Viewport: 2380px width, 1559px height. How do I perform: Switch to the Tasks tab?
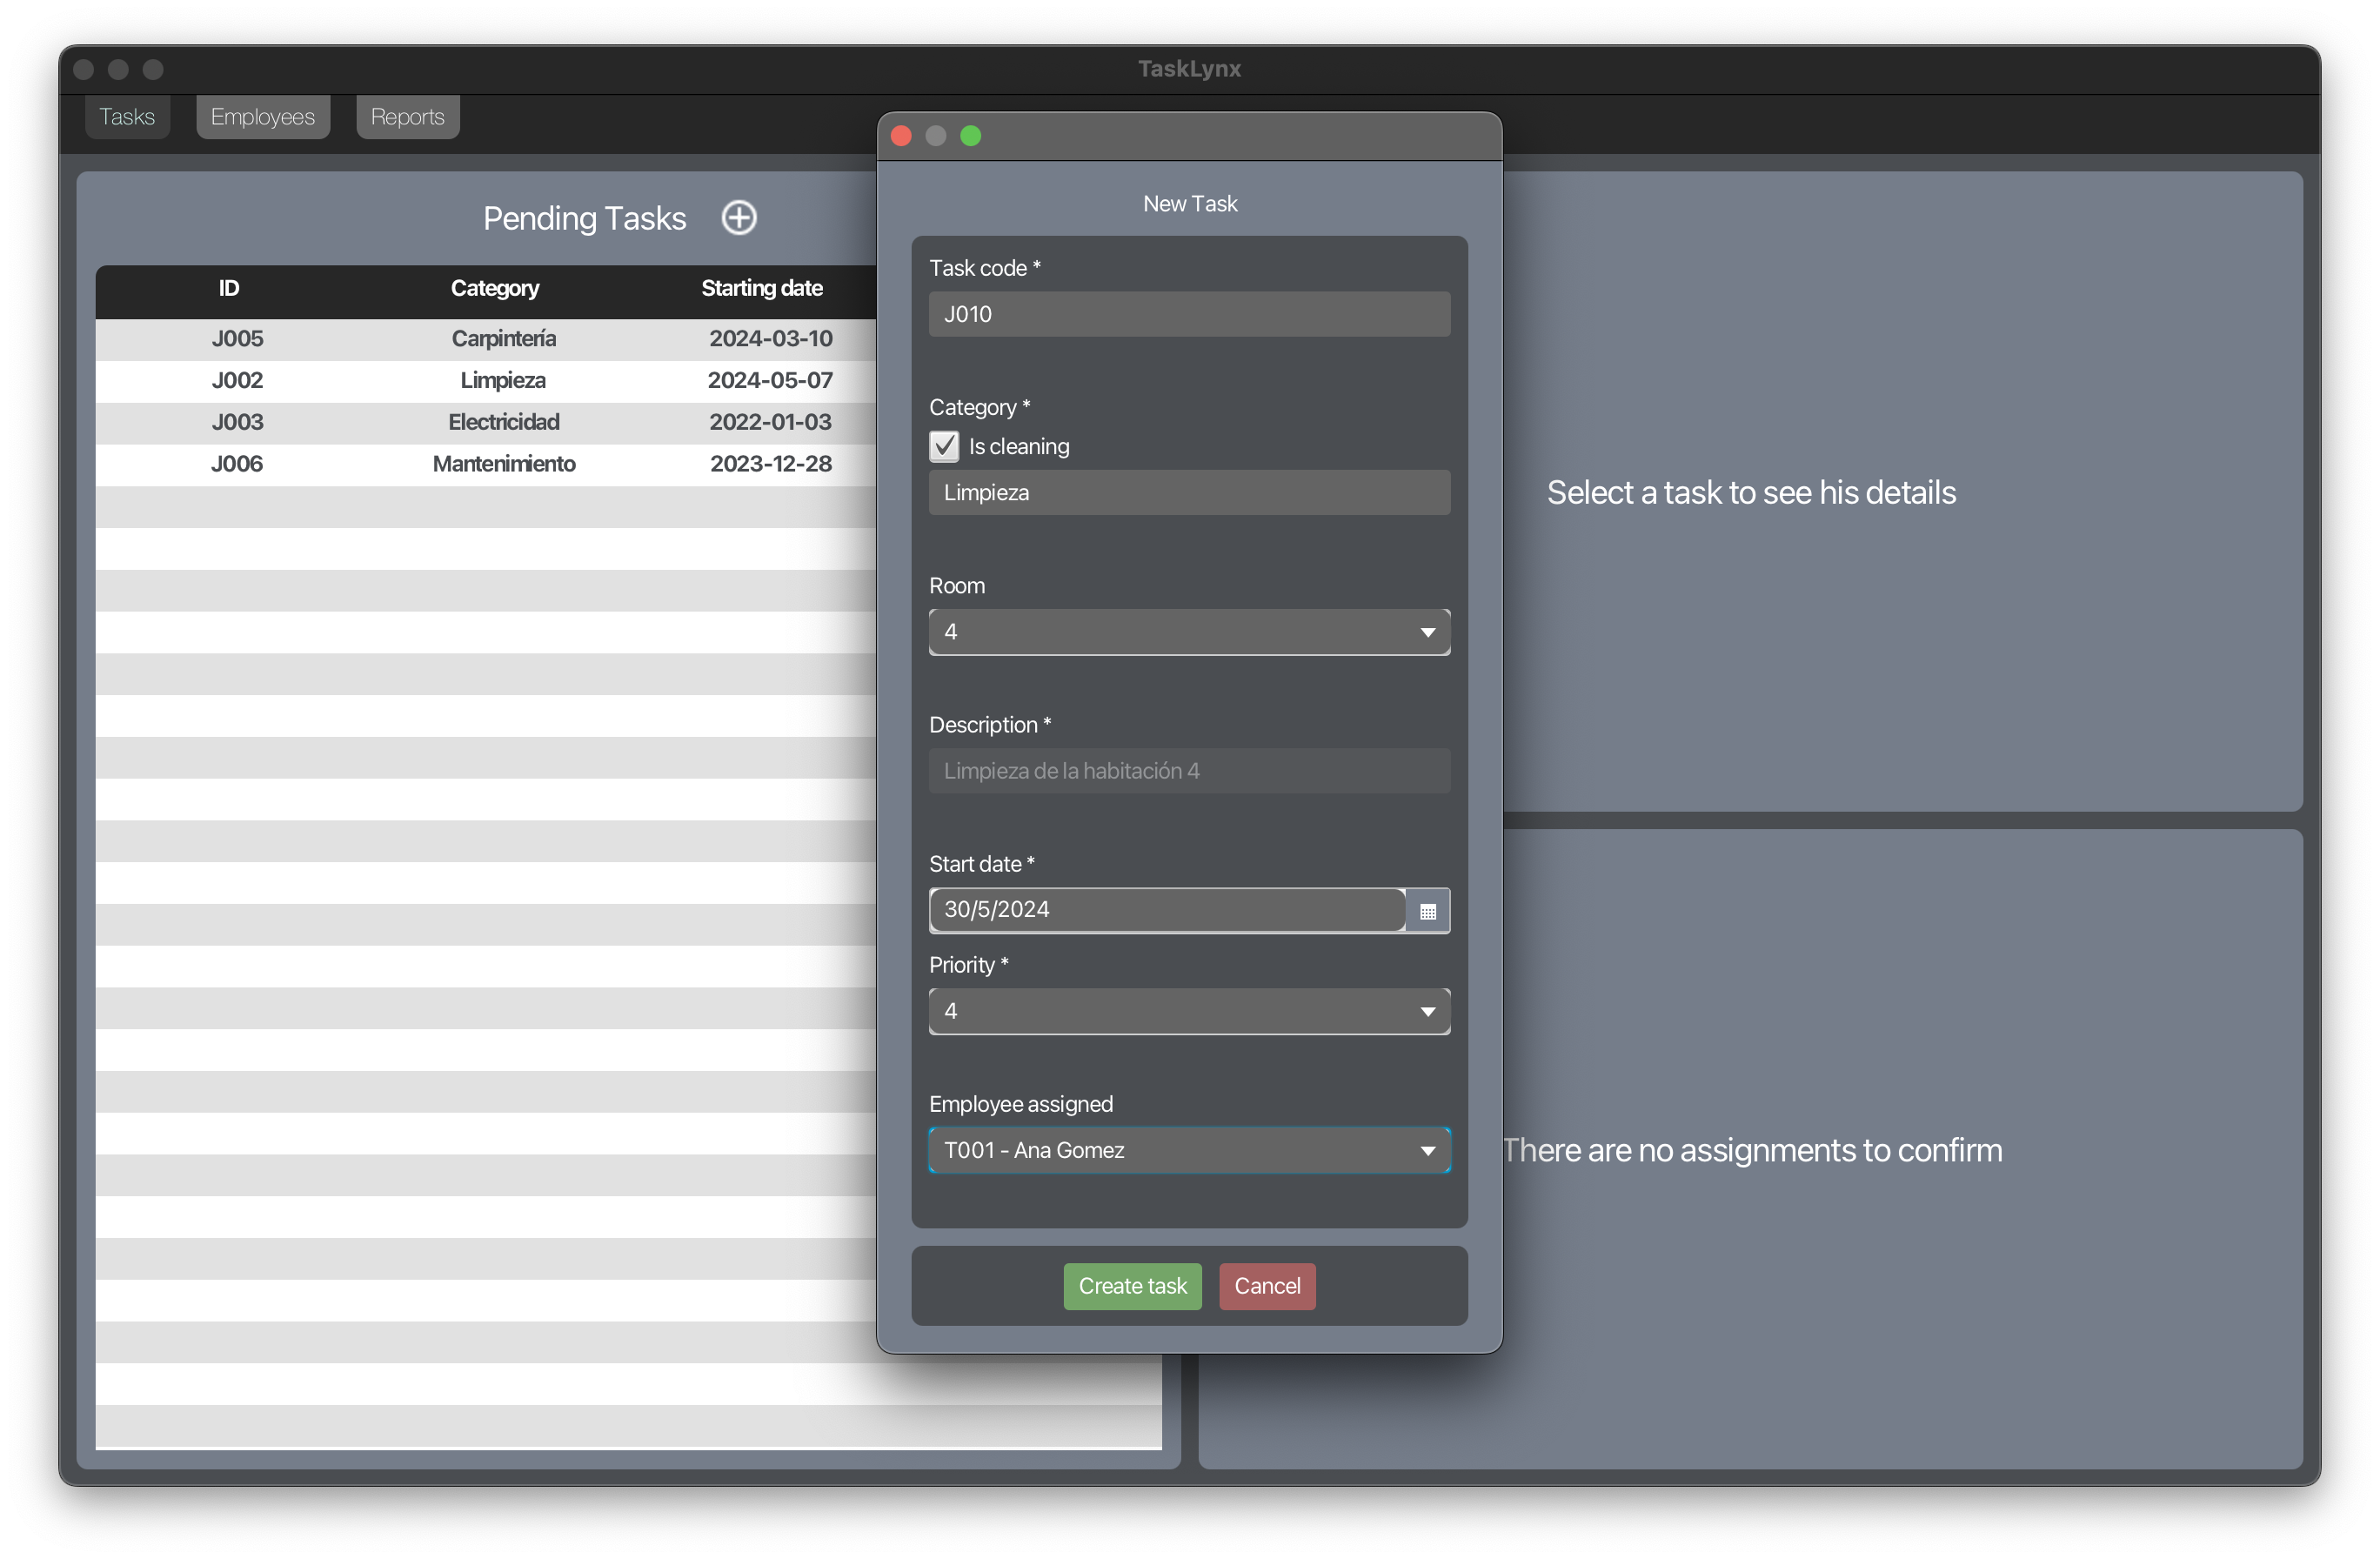pos(127,117)
